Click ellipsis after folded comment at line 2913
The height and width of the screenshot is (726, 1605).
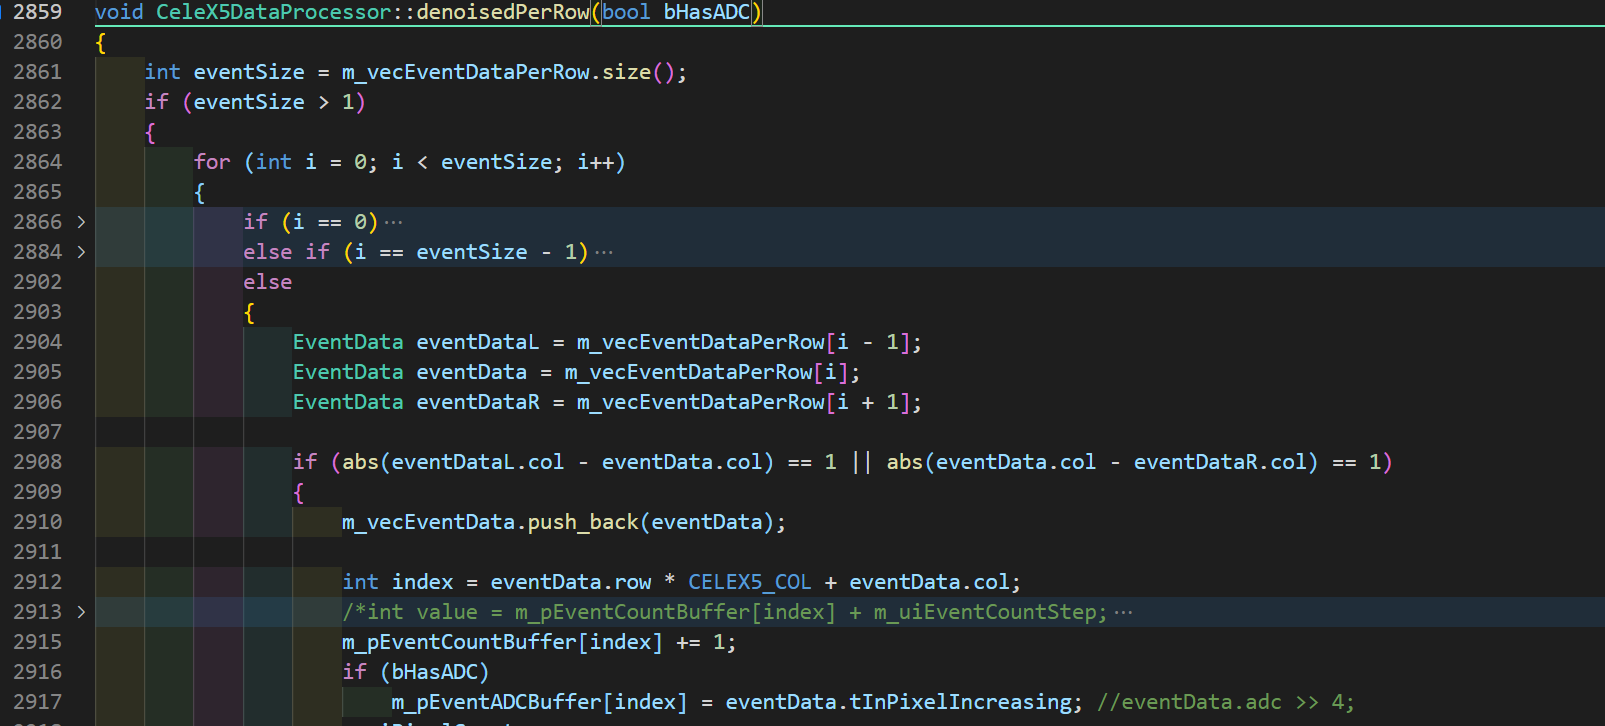pos(1124,612)
